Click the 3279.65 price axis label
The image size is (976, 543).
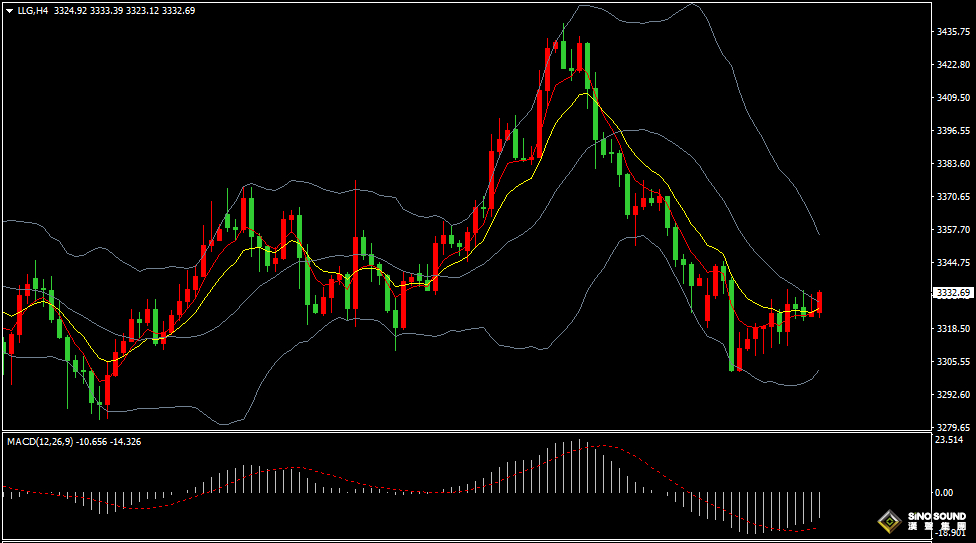point(953,427)
